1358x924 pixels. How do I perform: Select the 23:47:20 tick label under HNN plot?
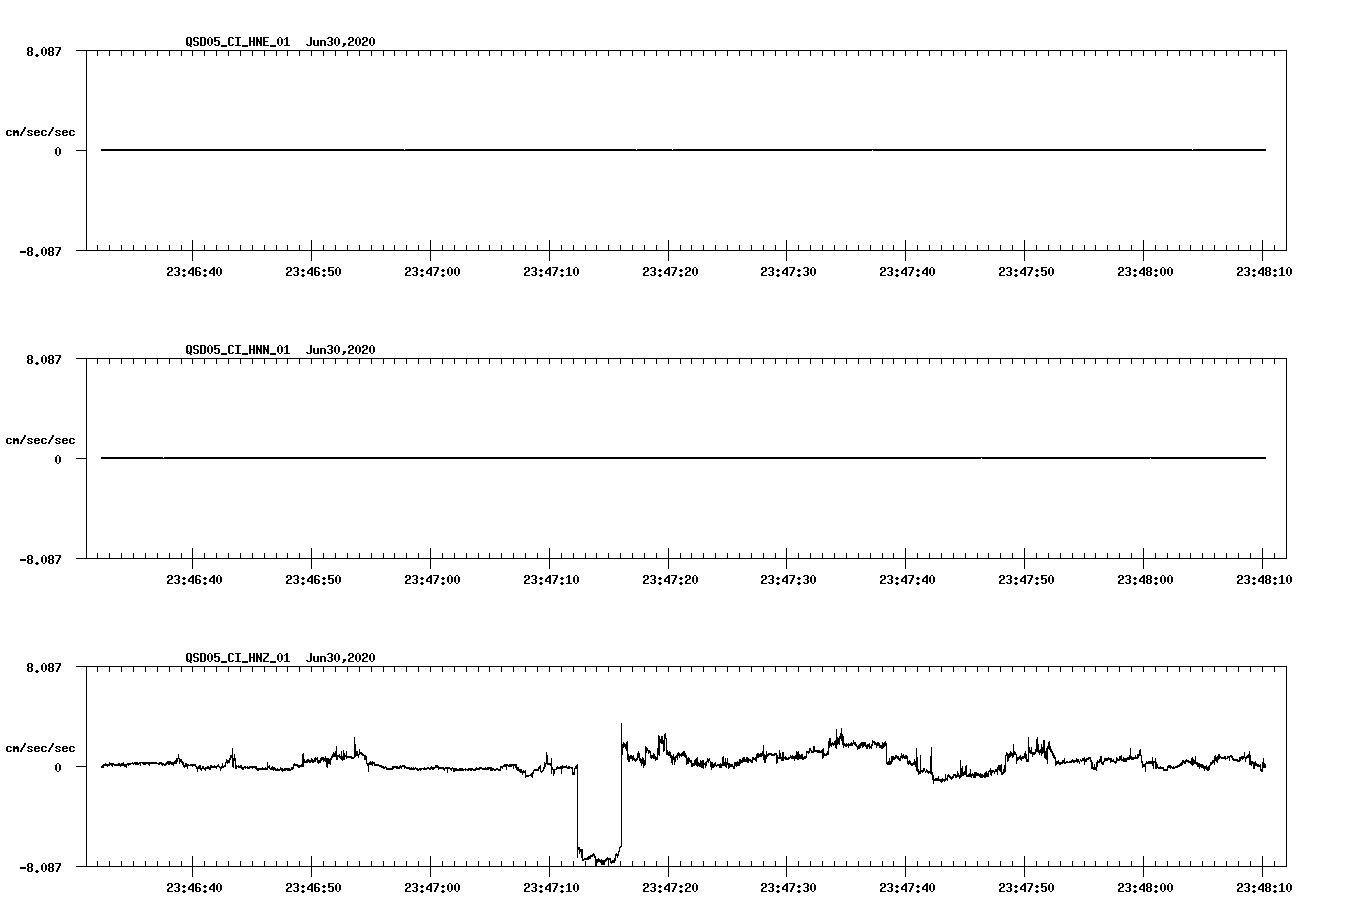pyautogui.click(x=670, y=579)
